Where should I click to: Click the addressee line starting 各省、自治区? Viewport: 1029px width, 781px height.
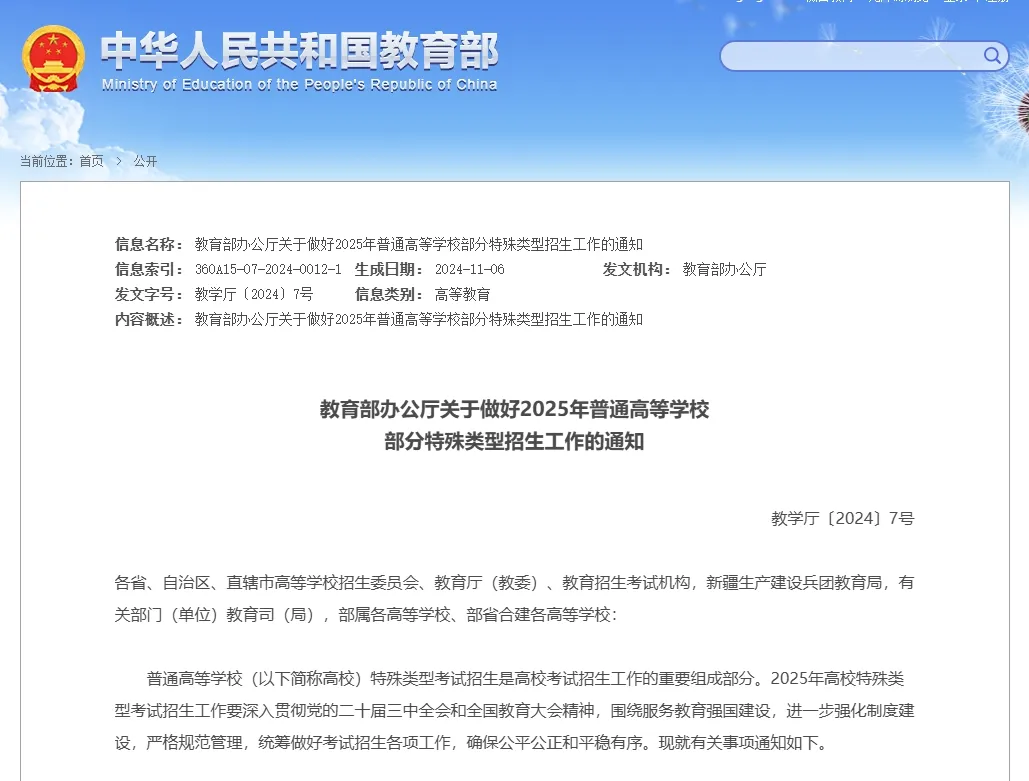(x=514, y=599)
